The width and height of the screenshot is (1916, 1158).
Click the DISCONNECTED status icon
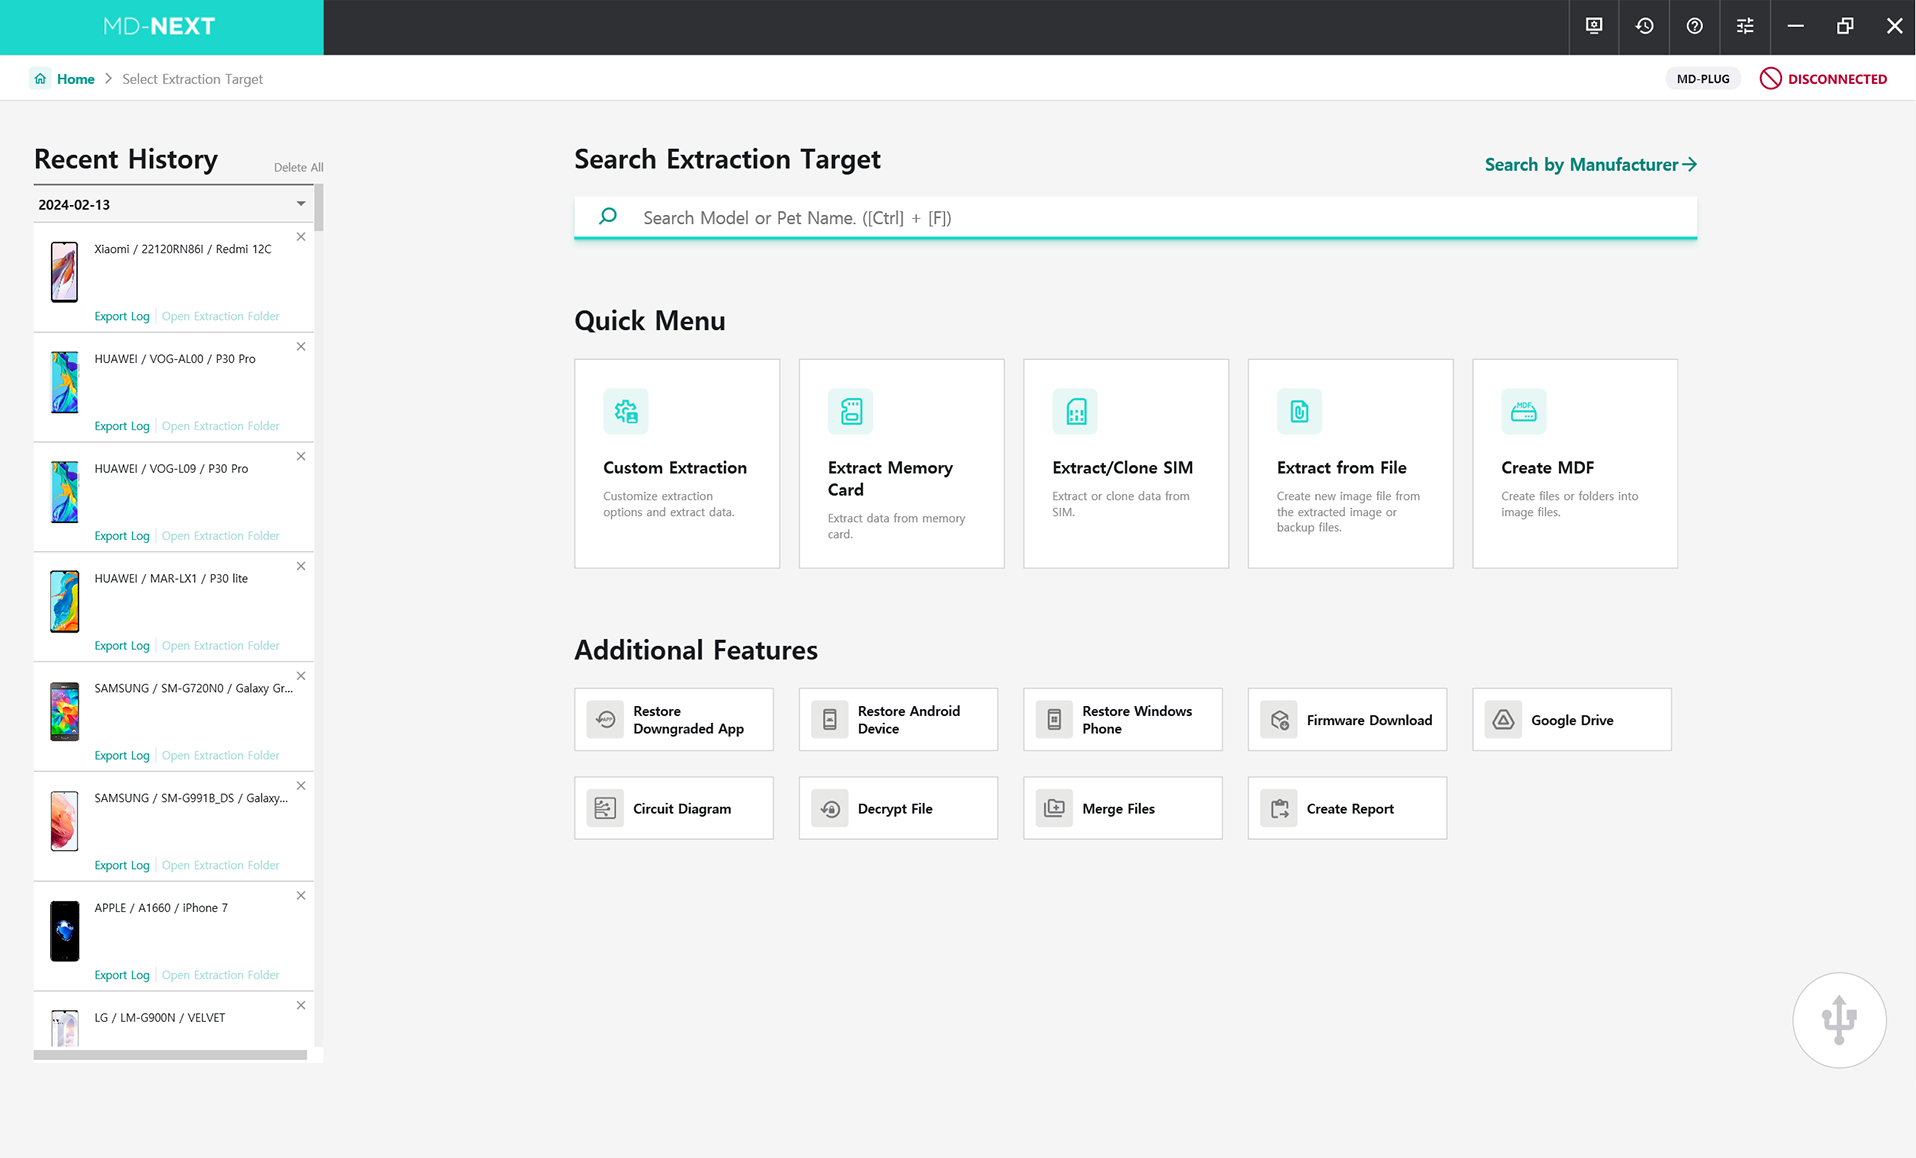1770,79
